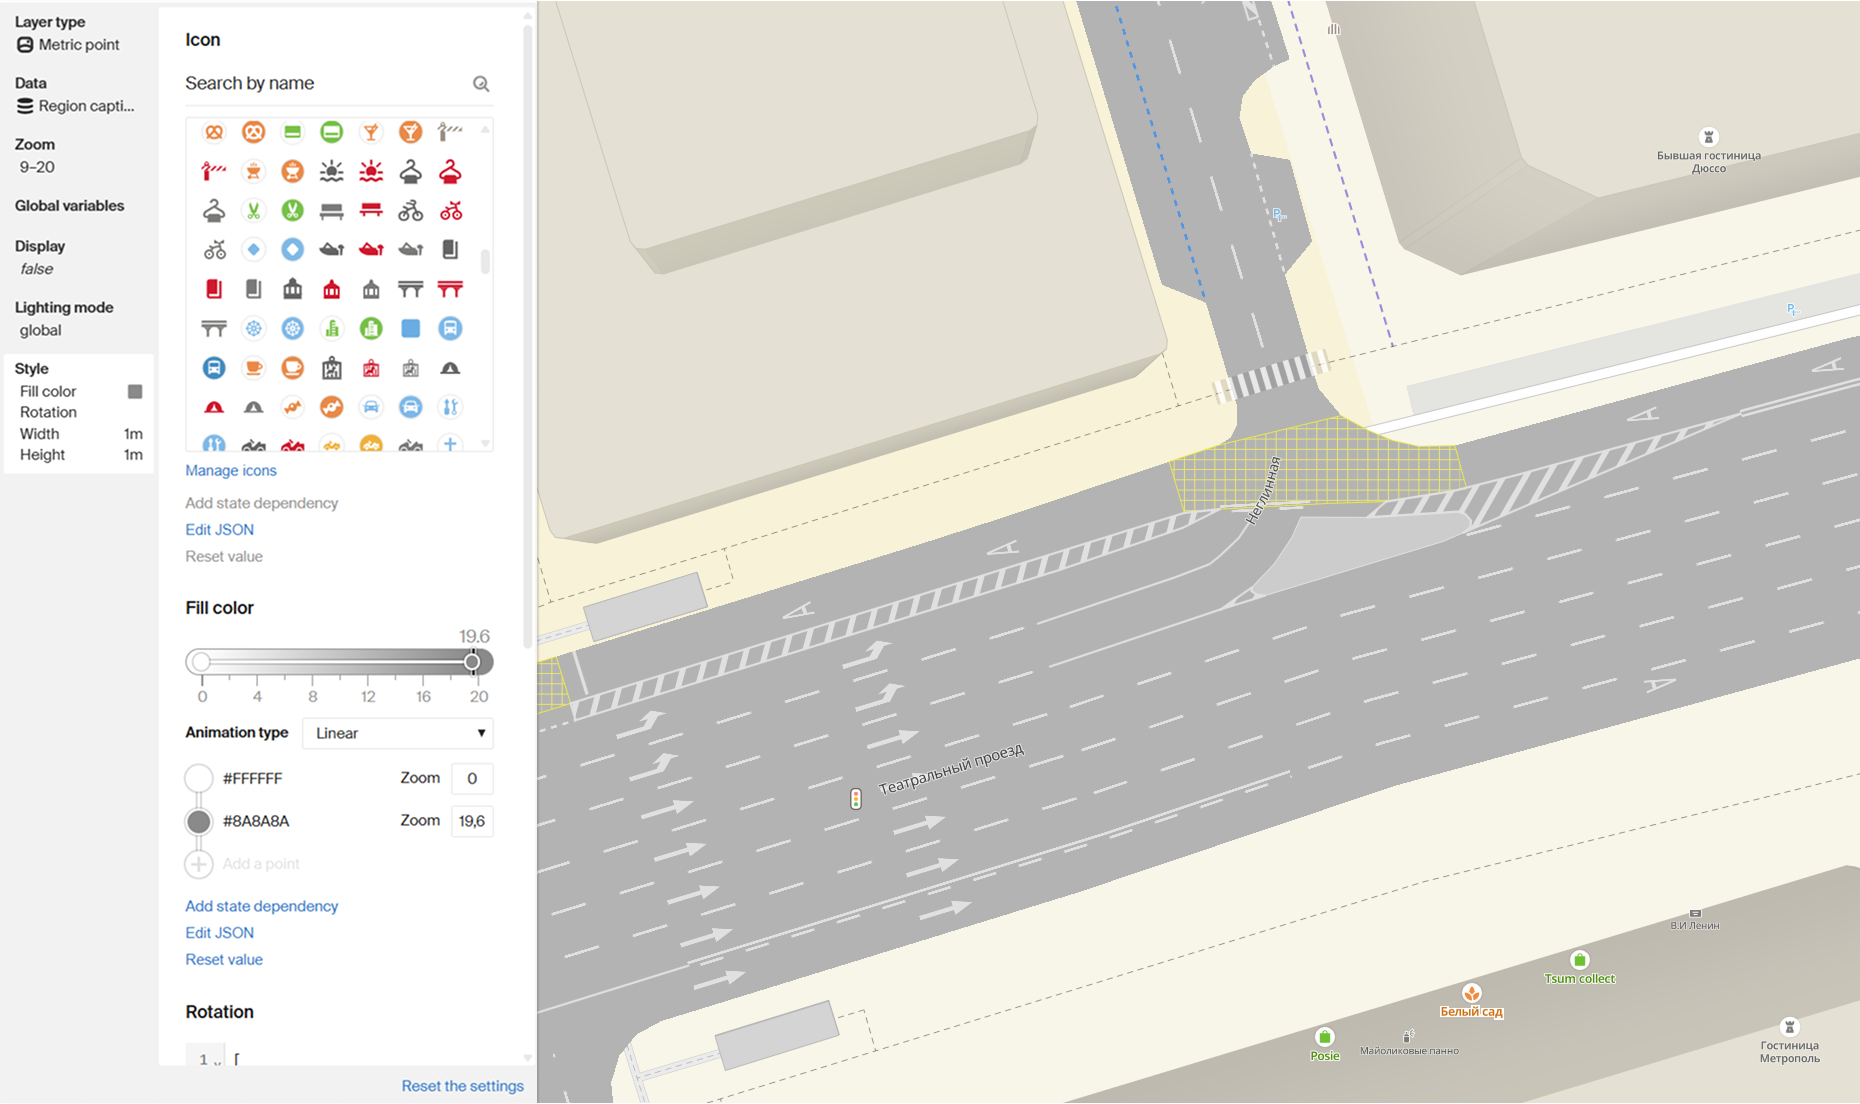Click the Fill color slider right handle
Screen dimensions: 1860x1104
(473, 662)
